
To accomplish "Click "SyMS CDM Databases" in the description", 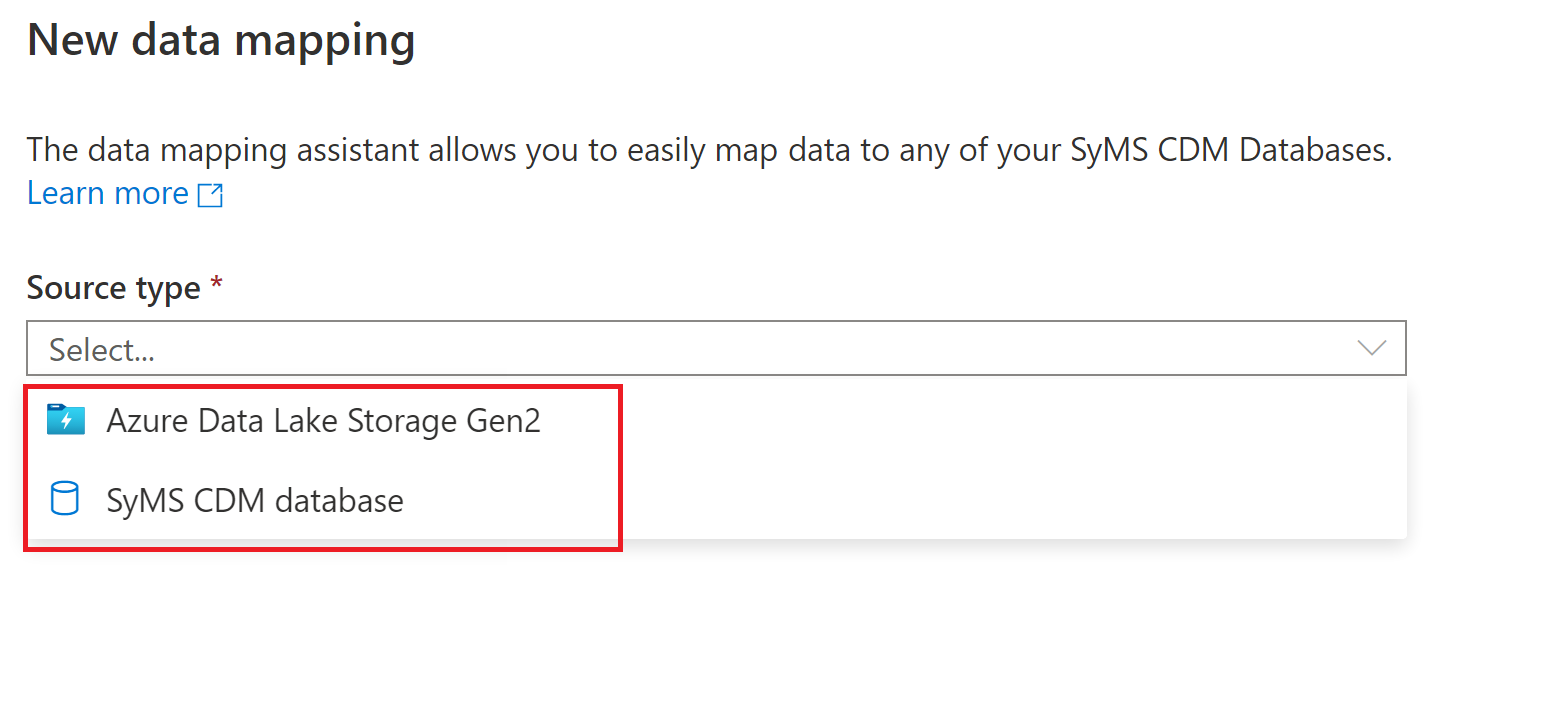I will (x=1228, y=150).
